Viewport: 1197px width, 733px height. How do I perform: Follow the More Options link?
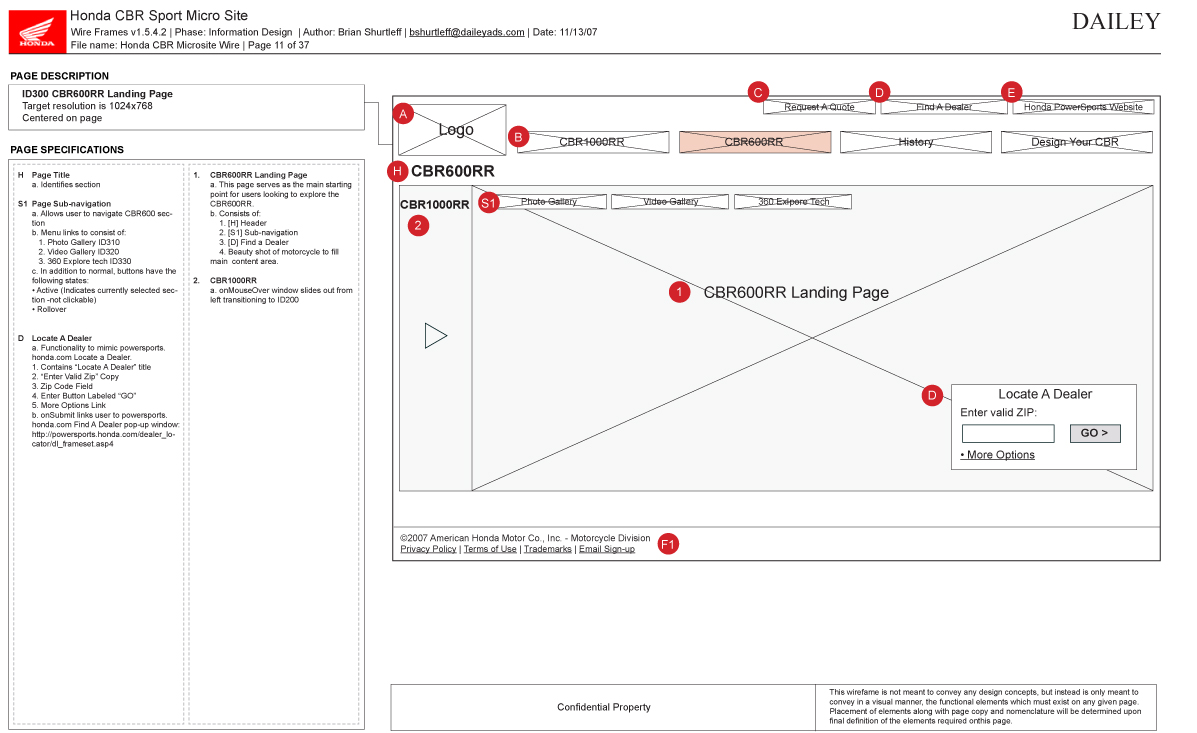(x=997, y=455)
